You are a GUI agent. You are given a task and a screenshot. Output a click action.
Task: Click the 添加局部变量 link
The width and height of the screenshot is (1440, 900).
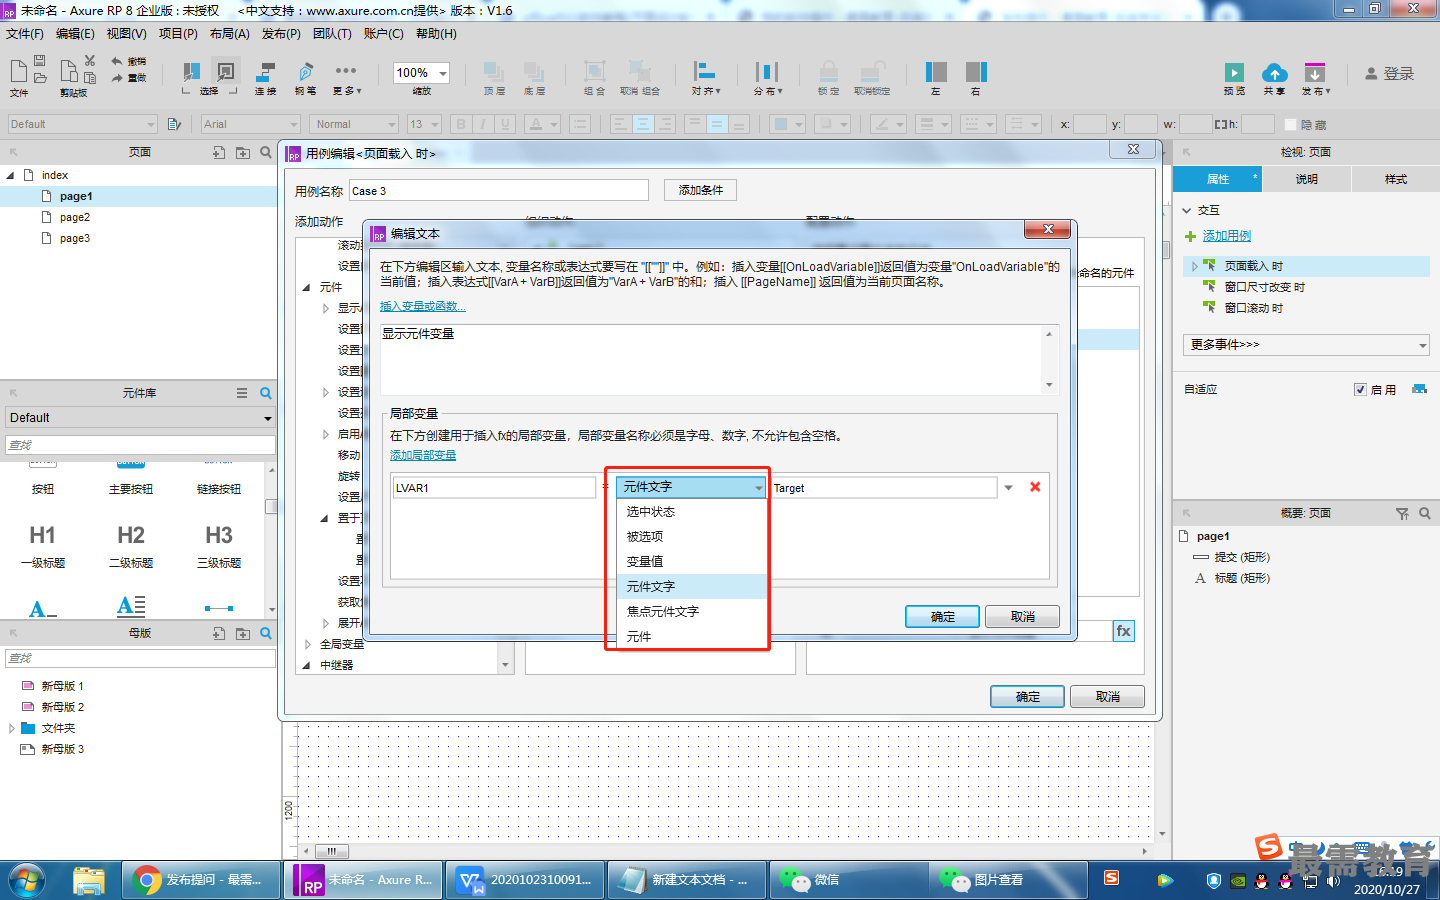pyautogui.click(x=423, y=455)
